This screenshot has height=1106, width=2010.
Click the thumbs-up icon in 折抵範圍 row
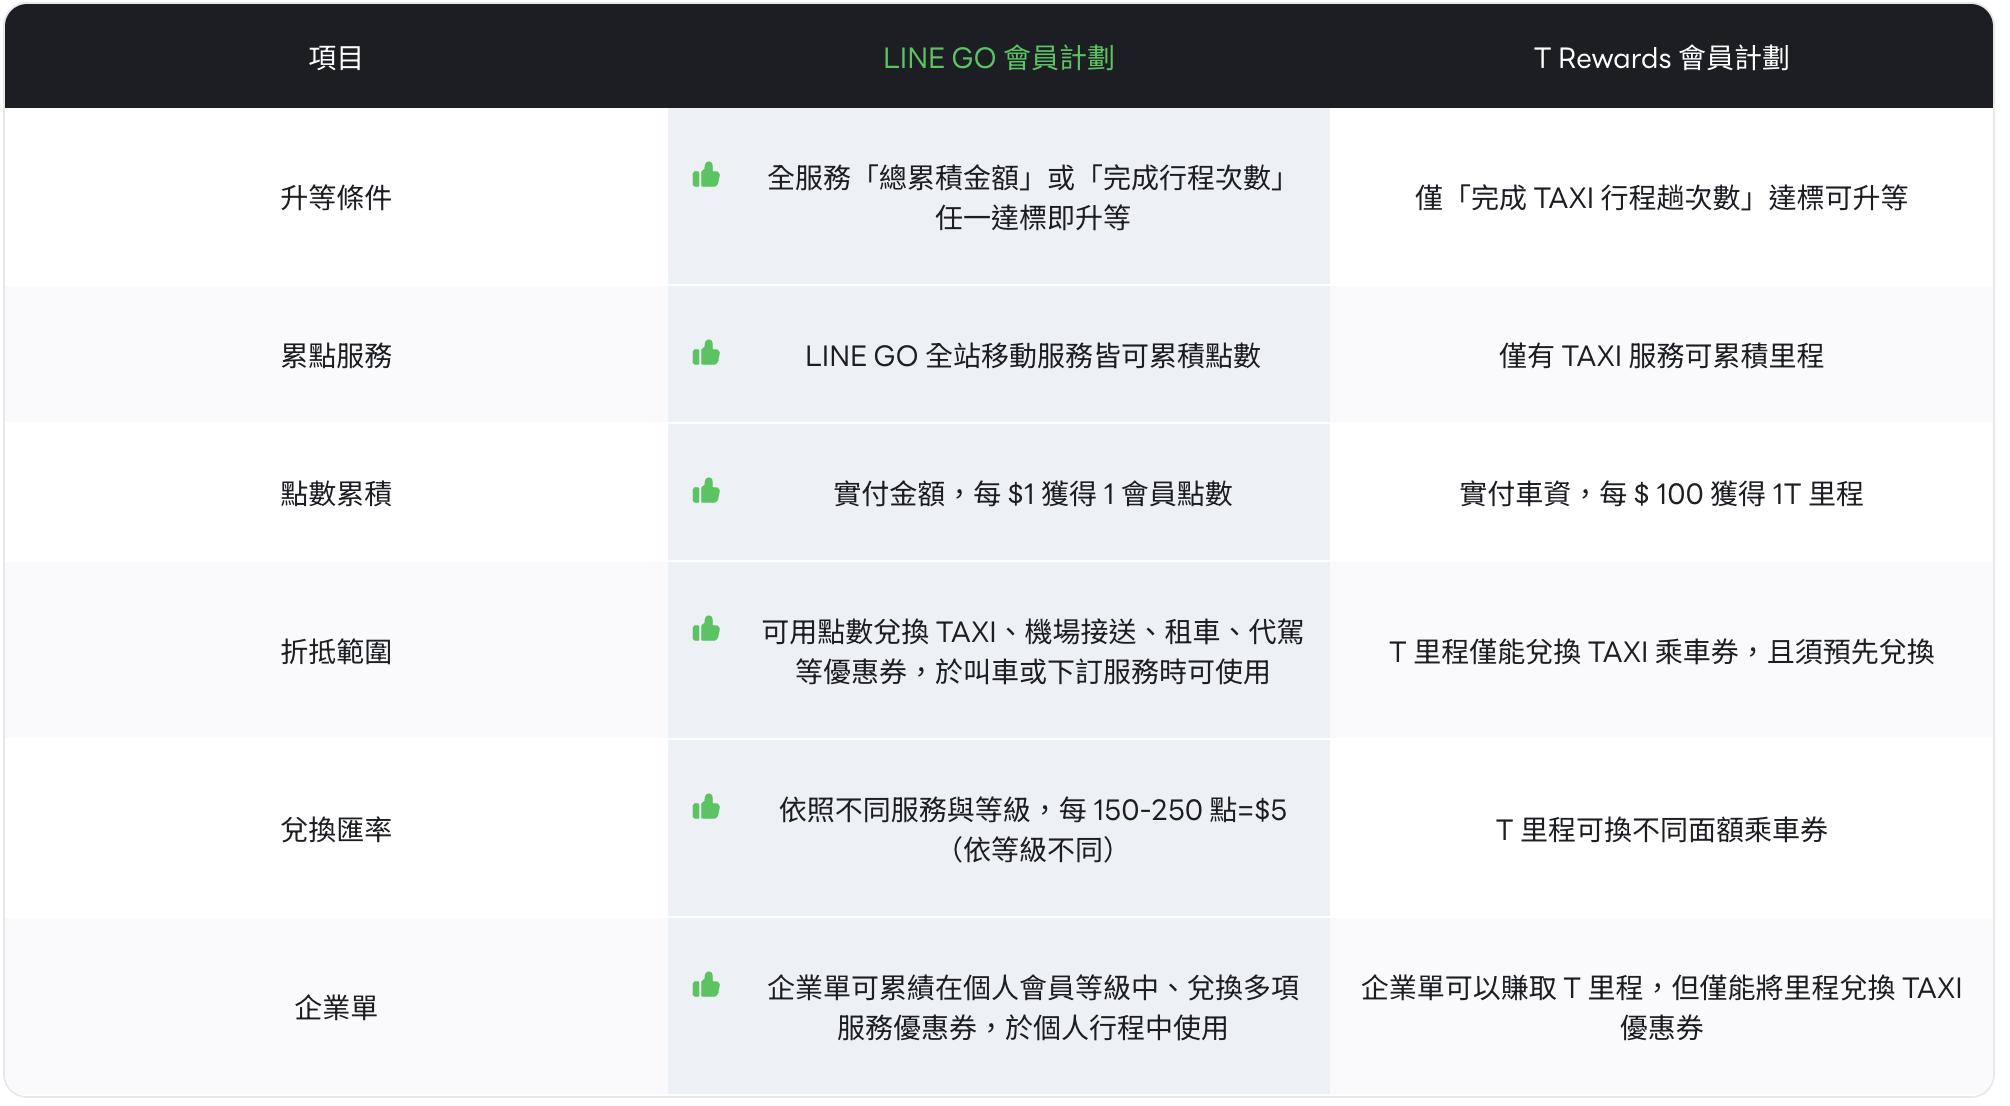coord(706,630)
